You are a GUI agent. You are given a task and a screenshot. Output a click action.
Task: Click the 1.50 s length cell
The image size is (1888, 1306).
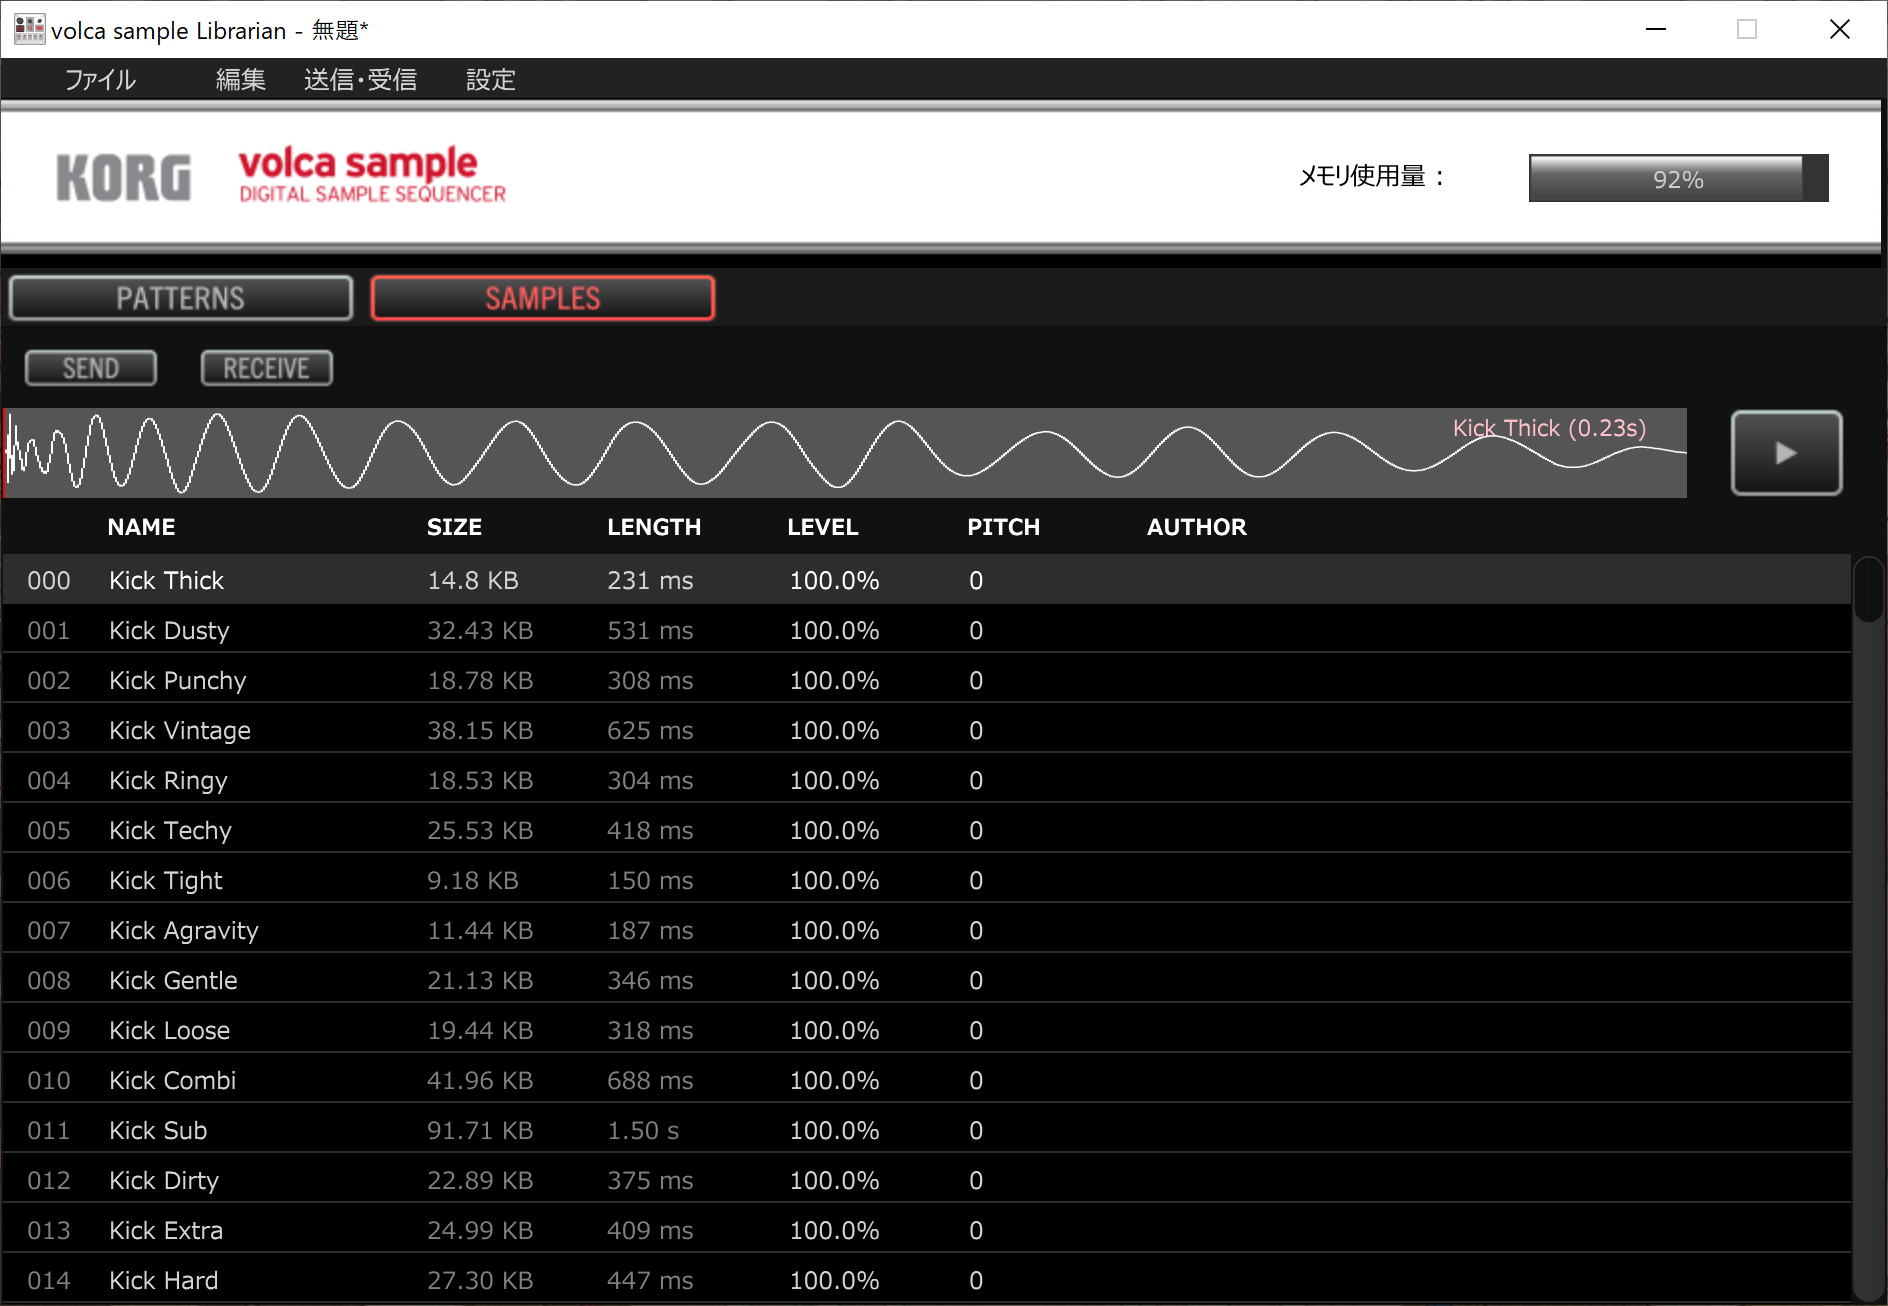click(x=643, y=1130)
